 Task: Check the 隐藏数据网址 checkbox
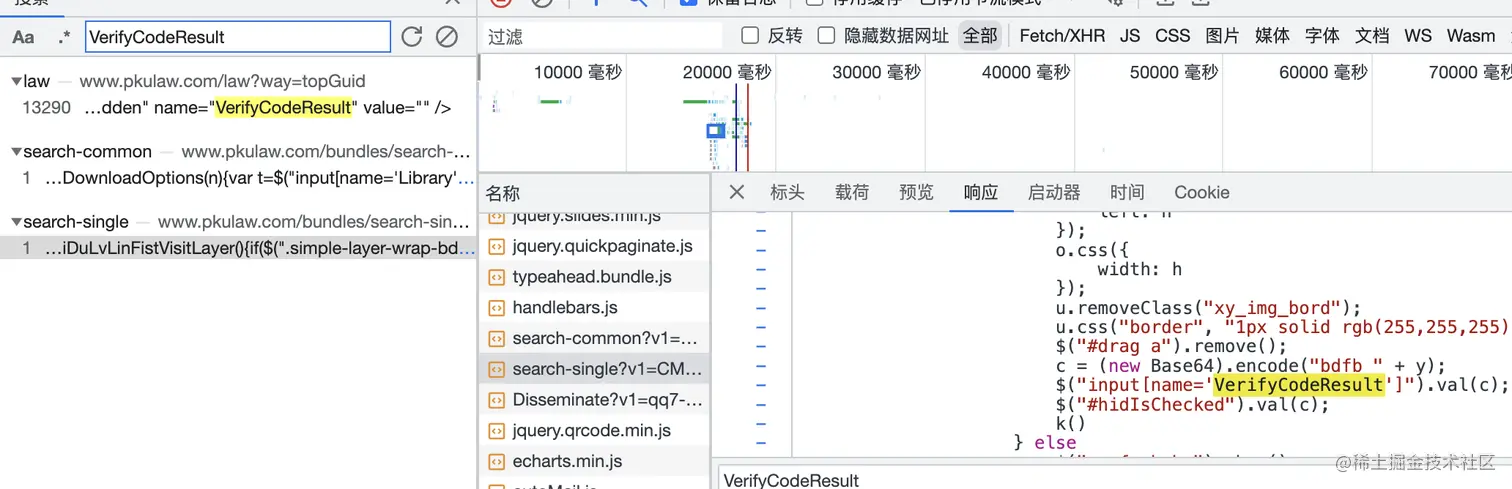tap(826, 36)
